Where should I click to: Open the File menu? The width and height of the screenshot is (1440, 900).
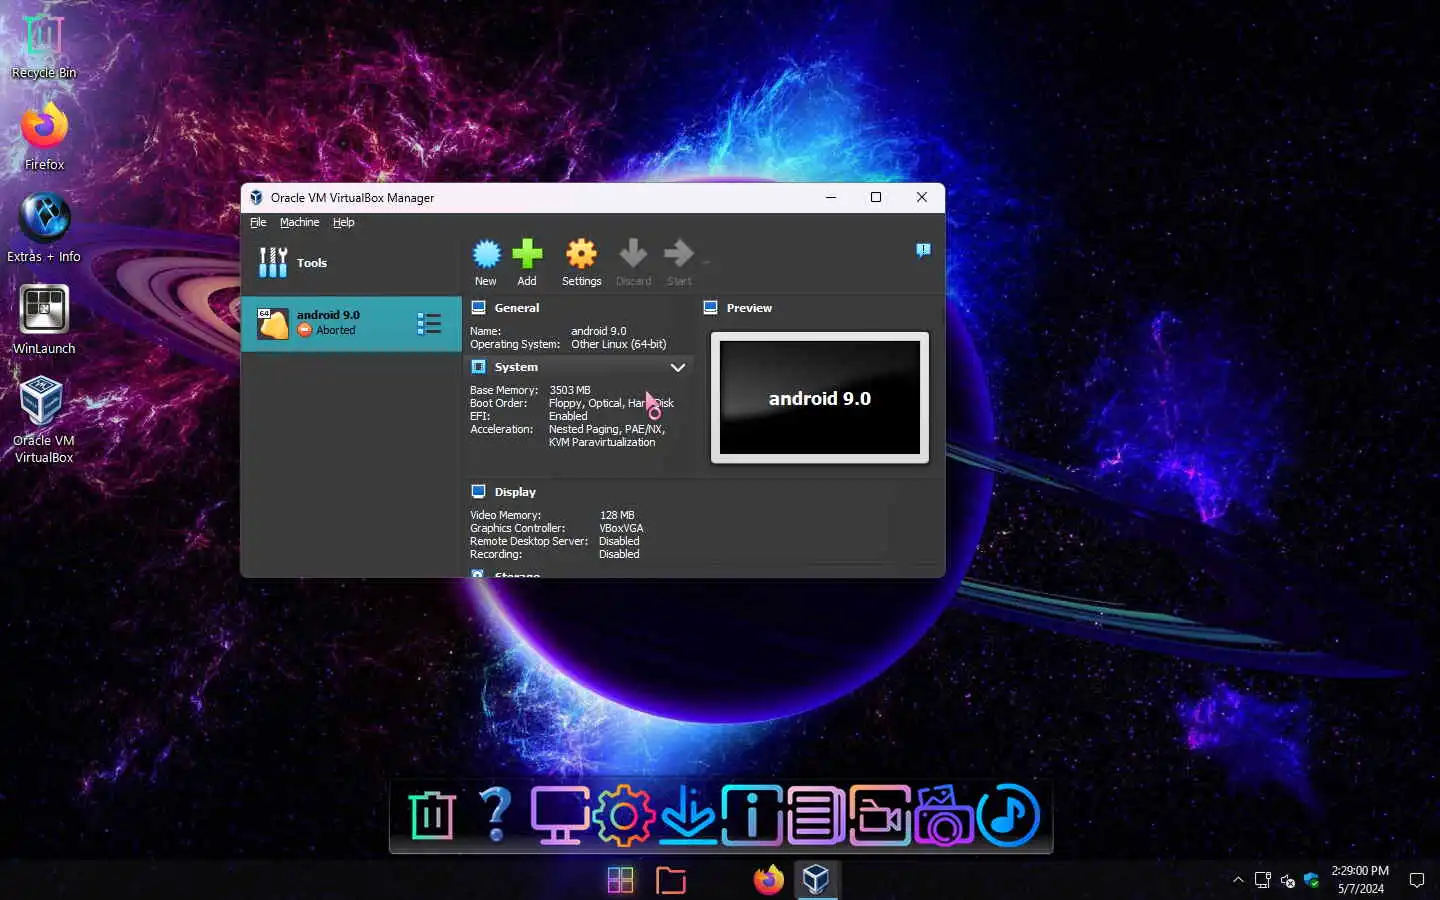[258, 222]
